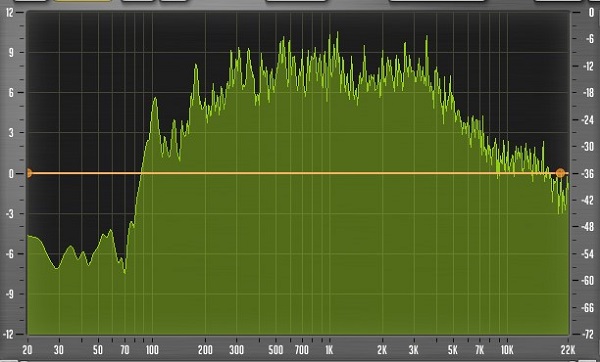
Task: Click the 500 label on frequency axis
Action: tap(276, 350)
